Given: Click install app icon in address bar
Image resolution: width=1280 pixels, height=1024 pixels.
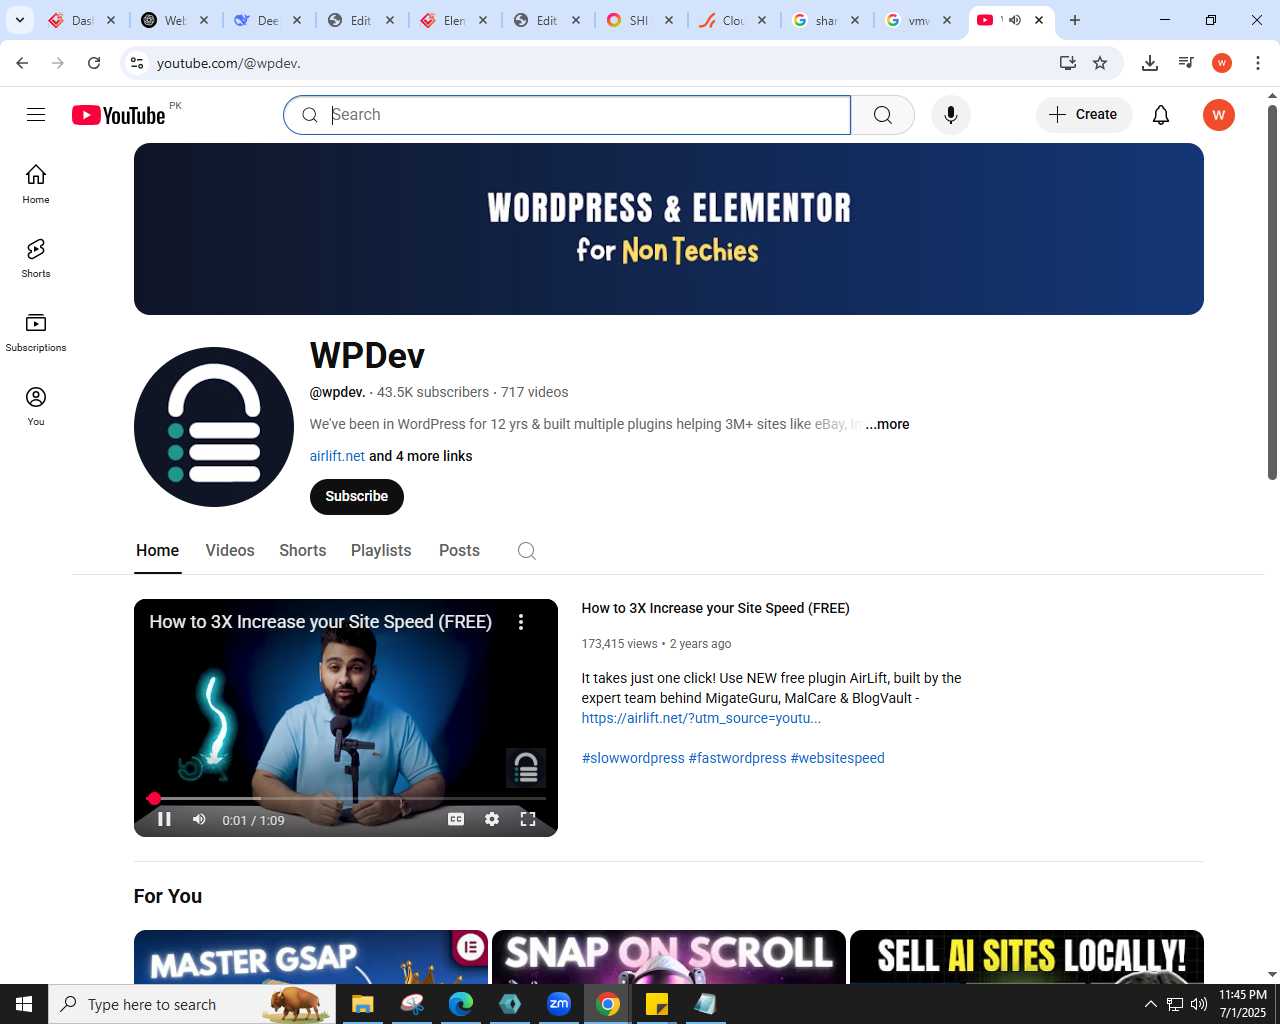Looking at the screenshot, I should pos(1068,63).
